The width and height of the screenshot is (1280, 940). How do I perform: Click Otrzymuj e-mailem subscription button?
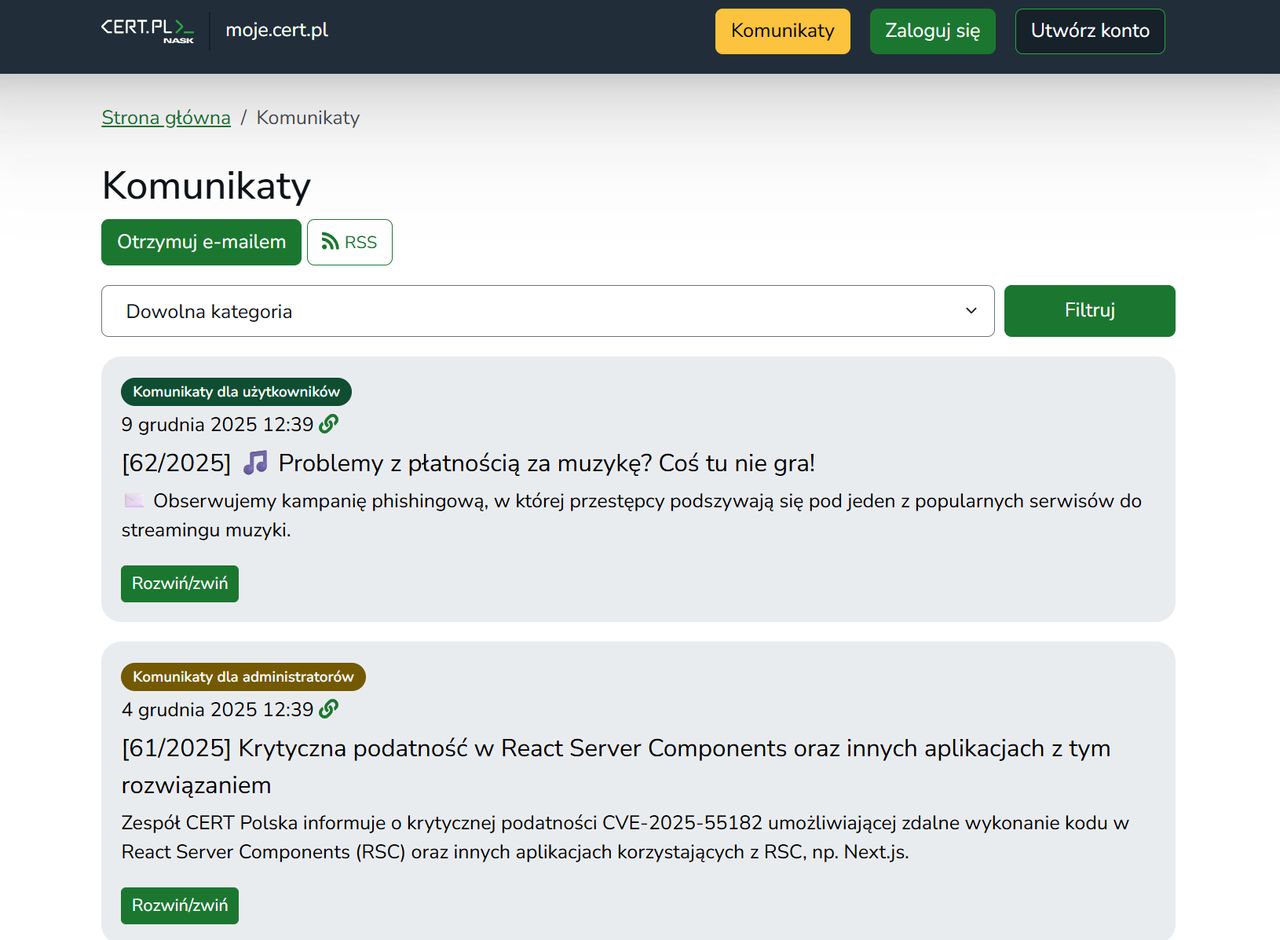click(x=201, y=242)
